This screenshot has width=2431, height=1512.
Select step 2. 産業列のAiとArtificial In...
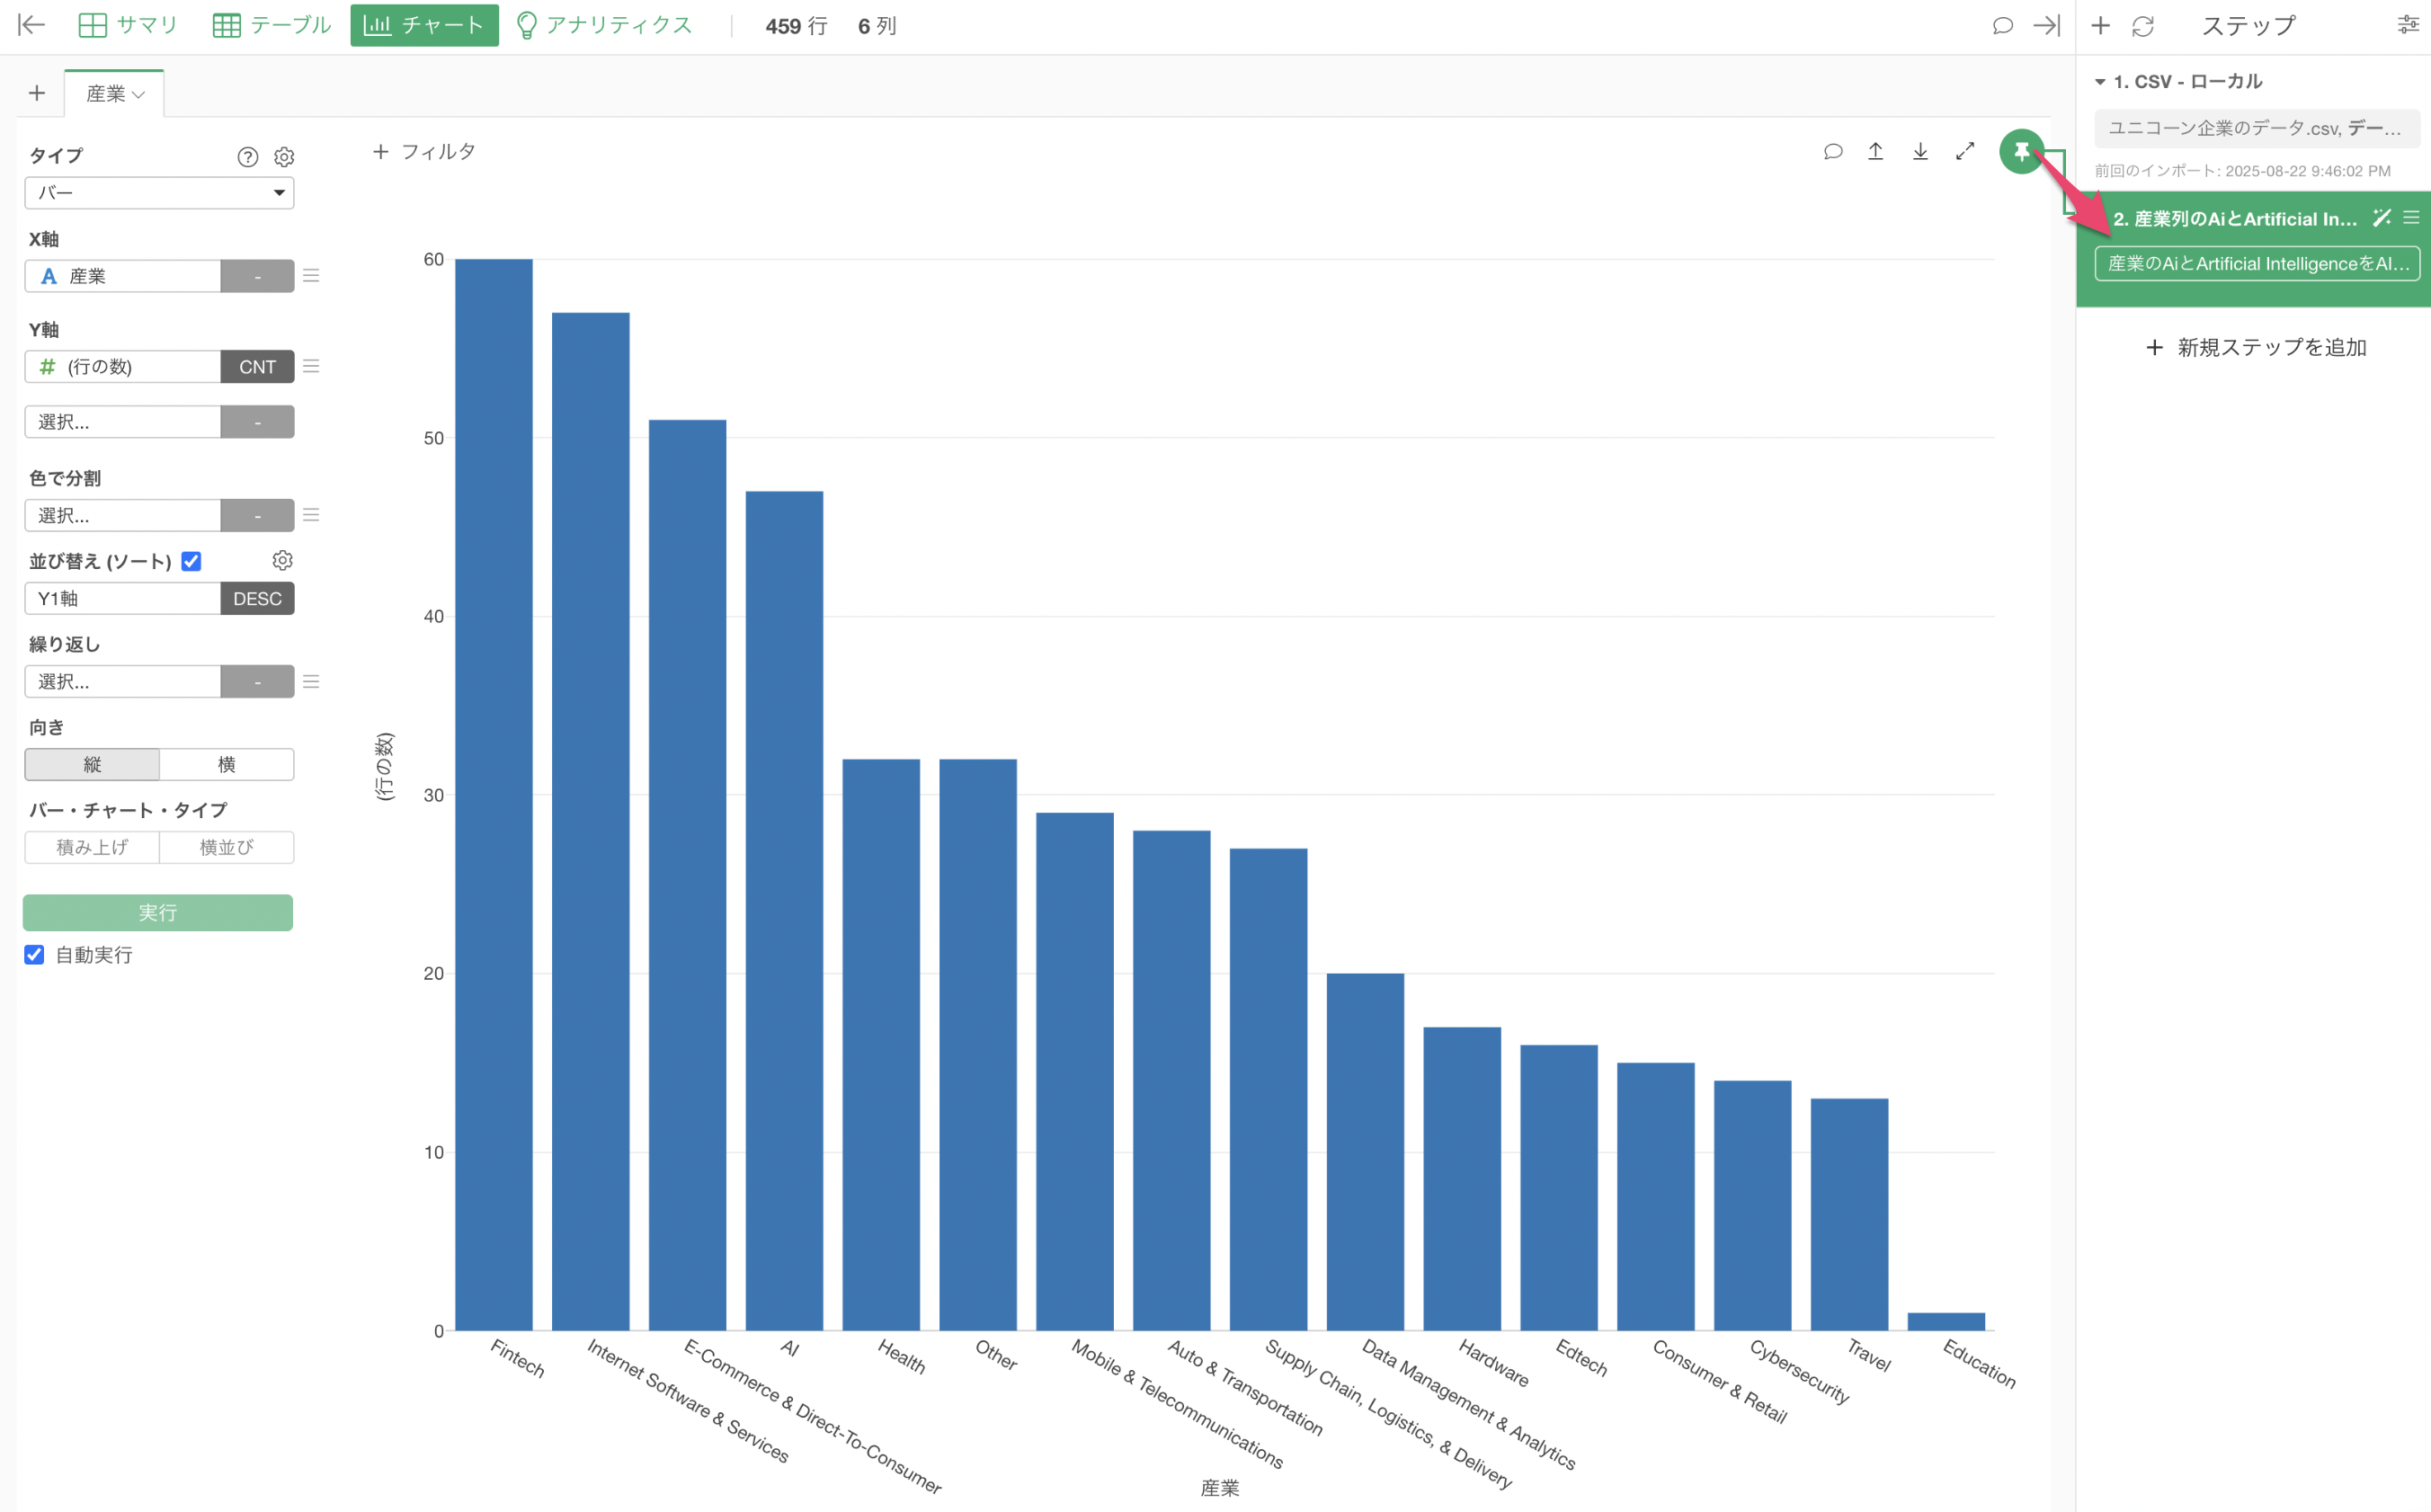2234,219
